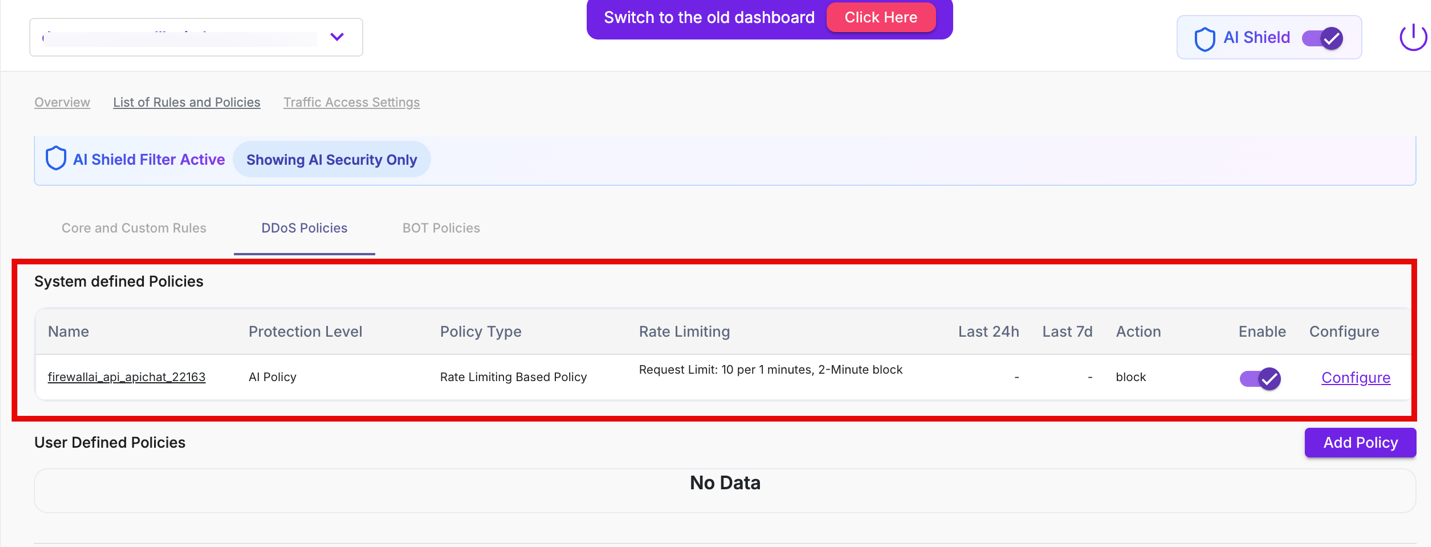Toggle the AI Shield switch off

click(1322, 38)
